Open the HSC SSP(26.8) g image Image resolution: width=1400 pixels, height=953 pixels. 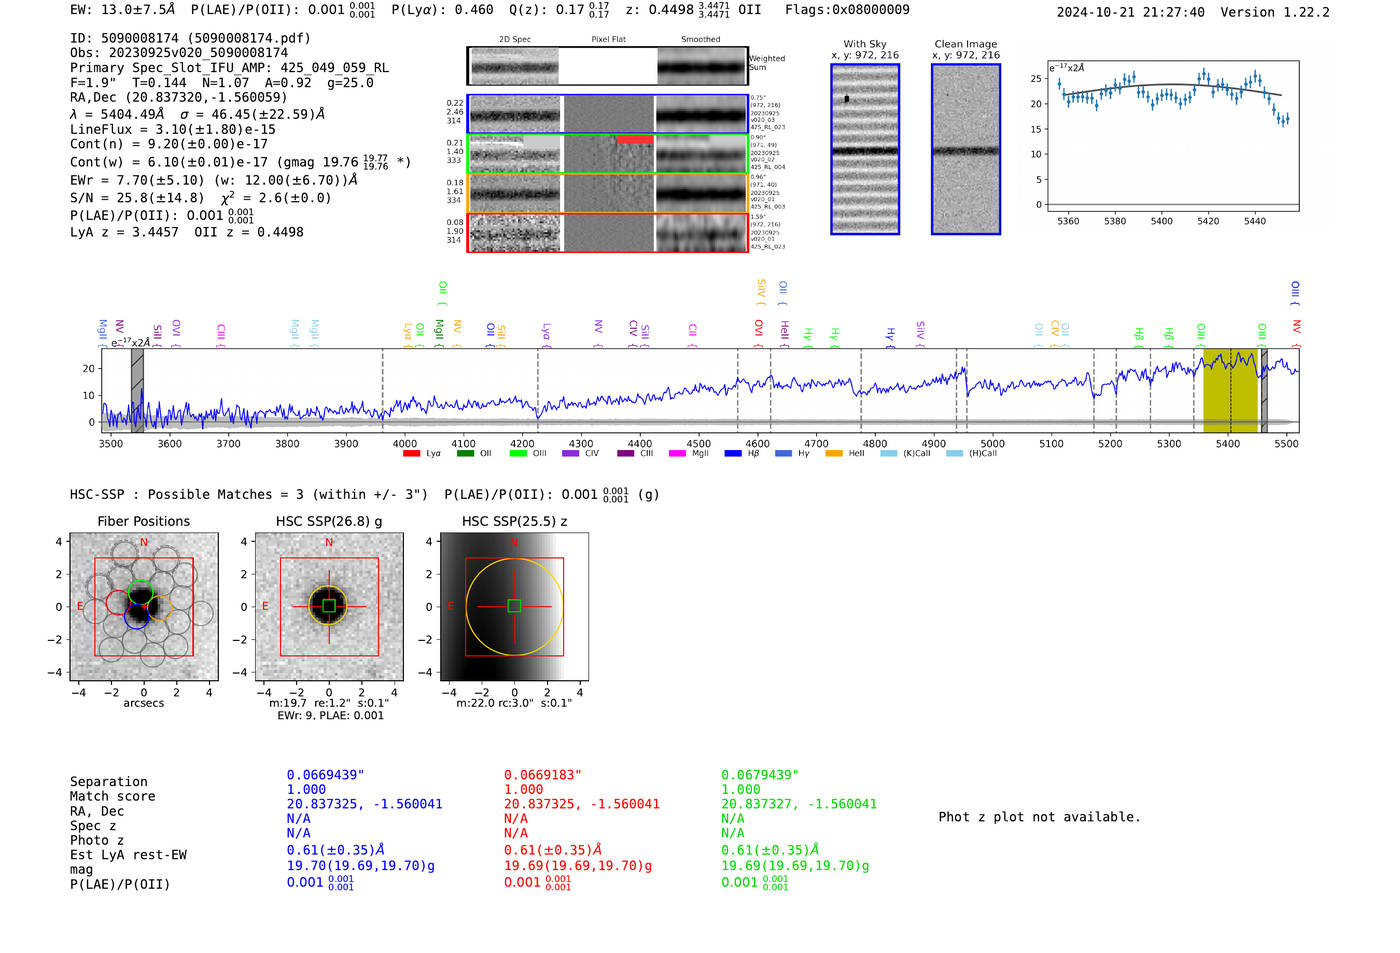click(x=329, y=606)
